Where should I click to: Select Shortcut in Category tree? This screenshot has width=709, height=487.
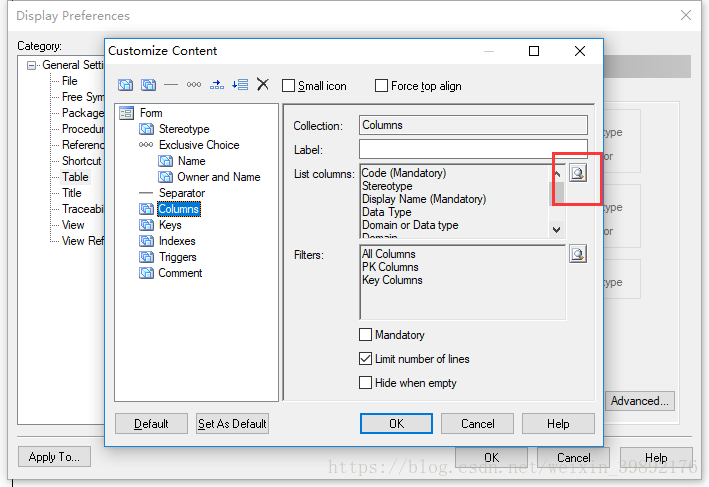click(82, 161)
